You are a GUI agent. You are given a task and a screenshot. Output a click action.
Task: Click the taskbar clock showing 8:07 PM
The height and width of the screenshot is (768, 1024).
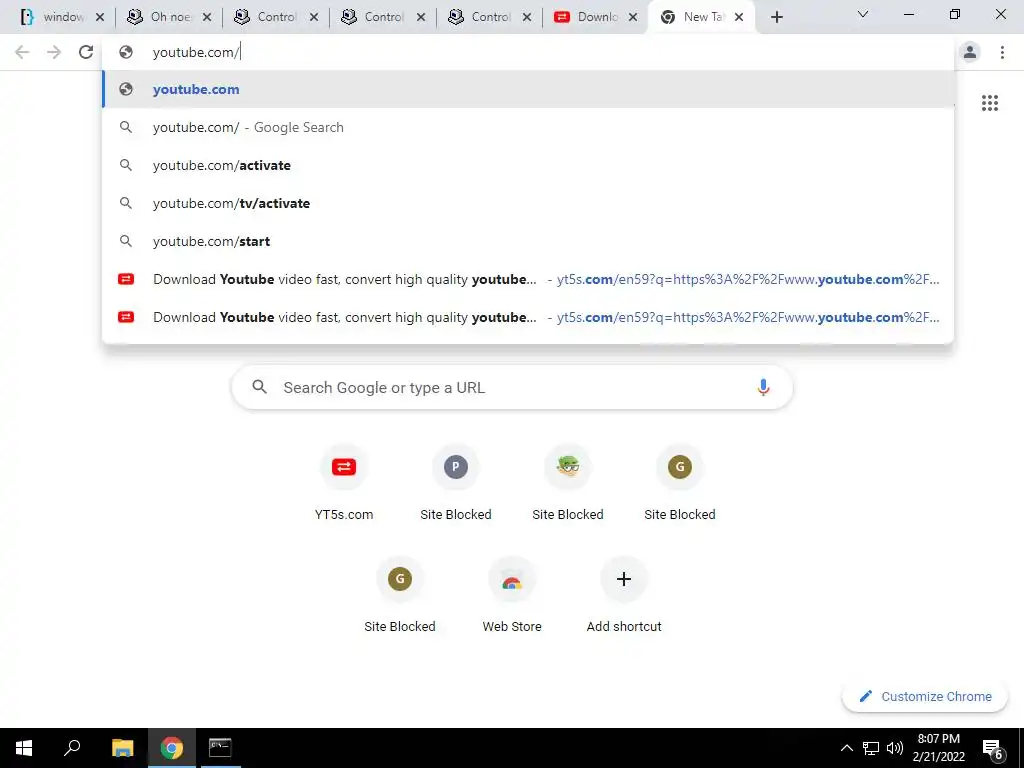938,748
